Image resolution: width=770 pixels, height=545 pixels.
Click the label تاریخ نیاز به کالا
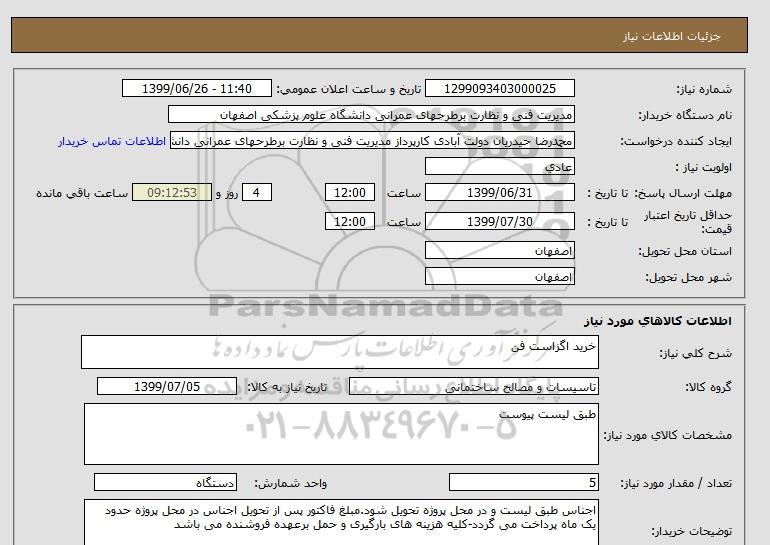[x=287, y=387]
